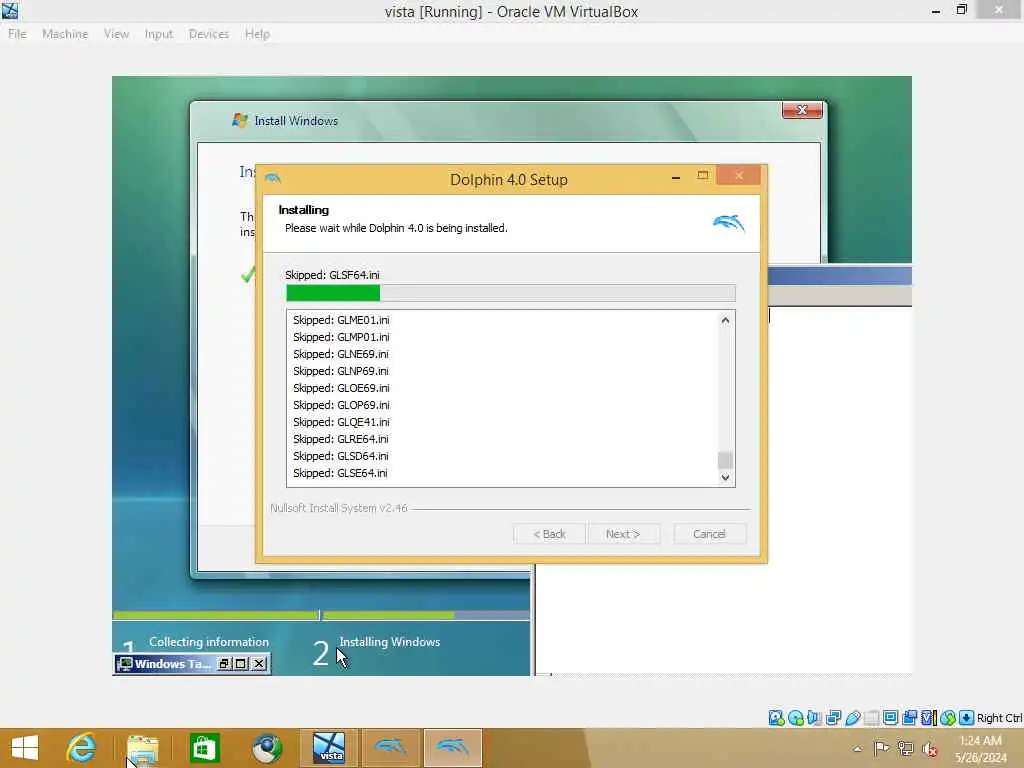The image size is (1024, 768).
Task: Select the 'Skipped: GLOP69.ini' log line
Action: tap(341, 405)
